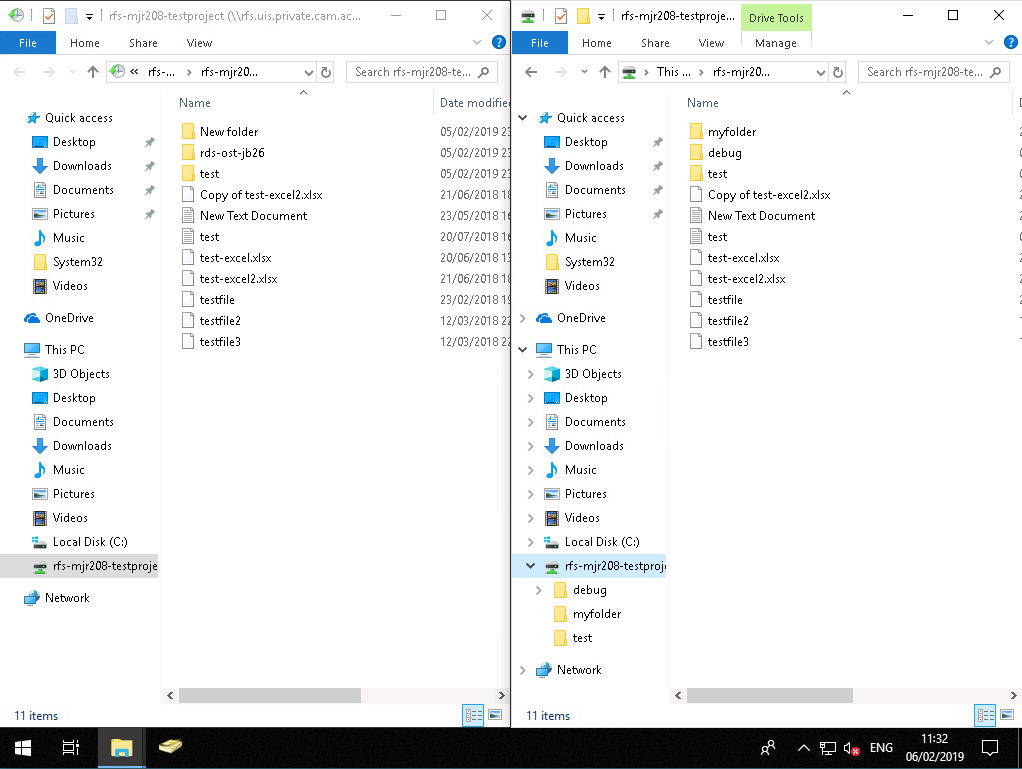Click the muted volume tray icon
Viewport: 1022px width, 769px height.
point(852,748)
